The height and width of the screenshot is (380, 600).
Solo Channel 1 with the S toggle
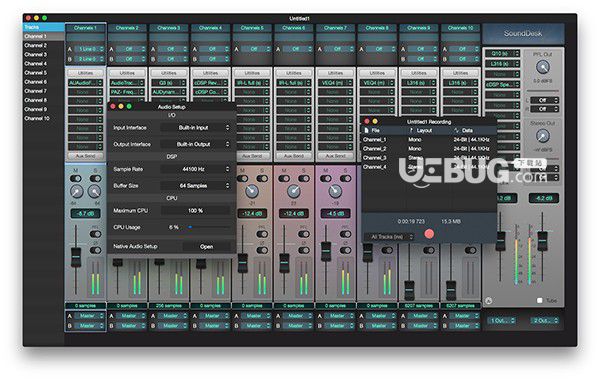pos(95,178)
